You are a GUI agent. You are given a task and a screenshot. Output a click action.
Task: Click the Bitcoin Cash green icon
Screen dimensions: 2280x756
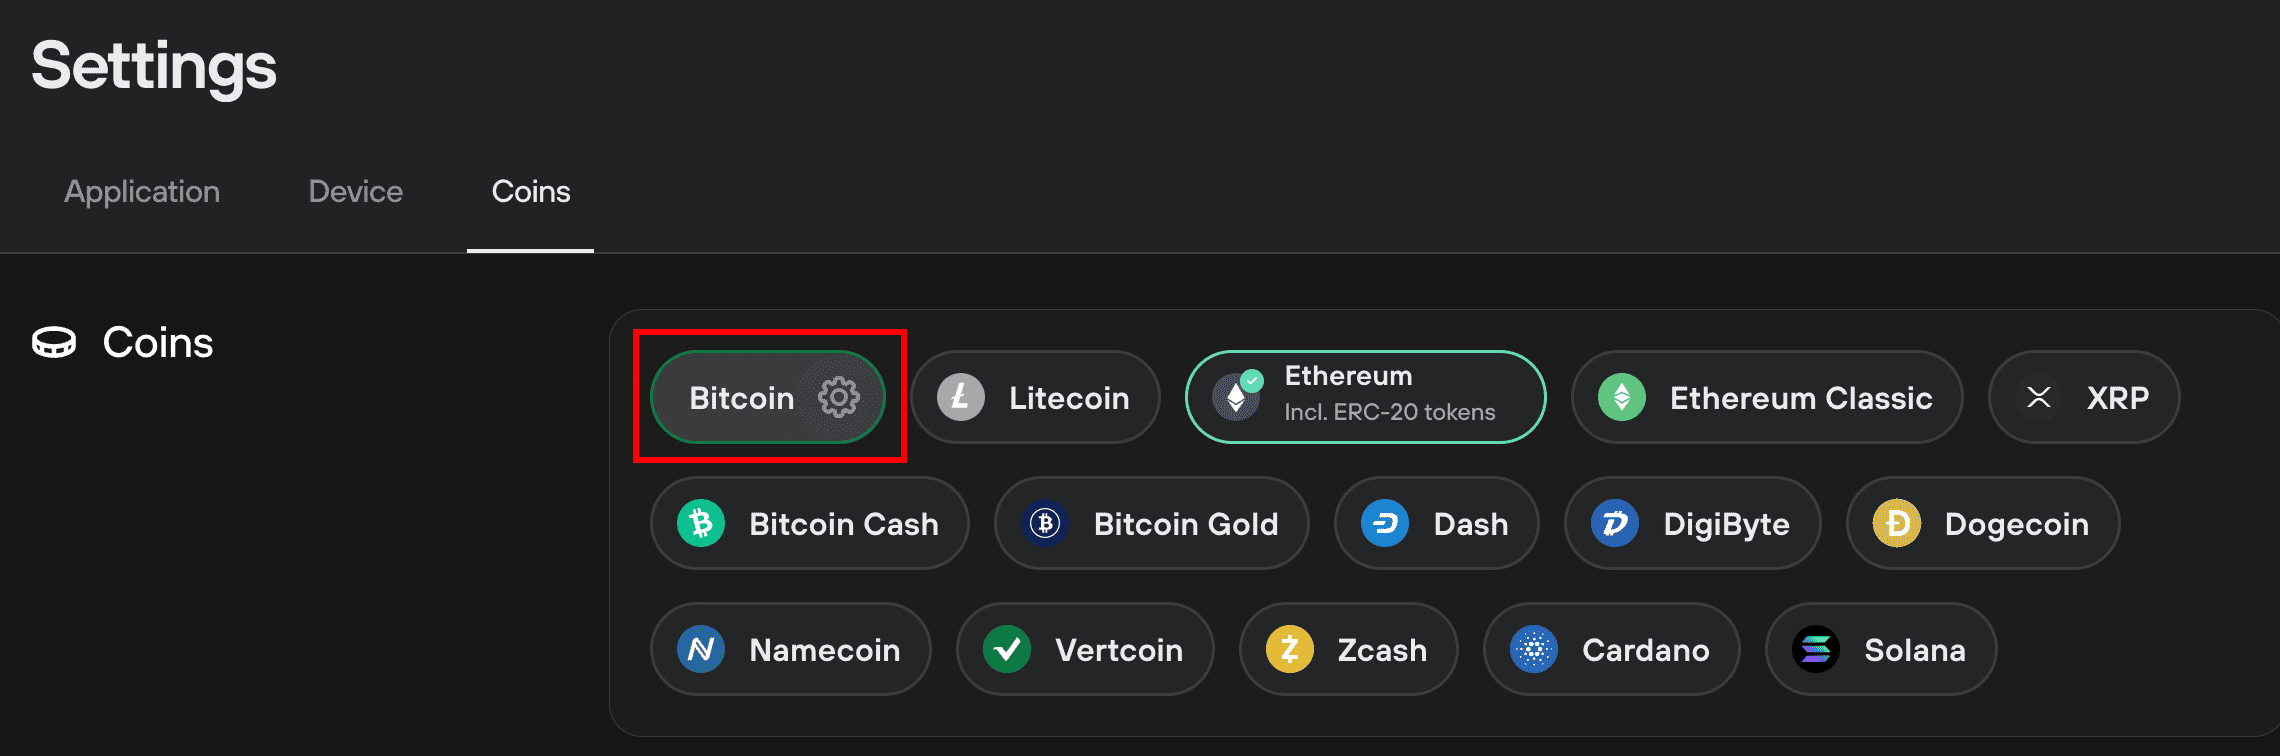pyautogui.click(x=701, y=523)
